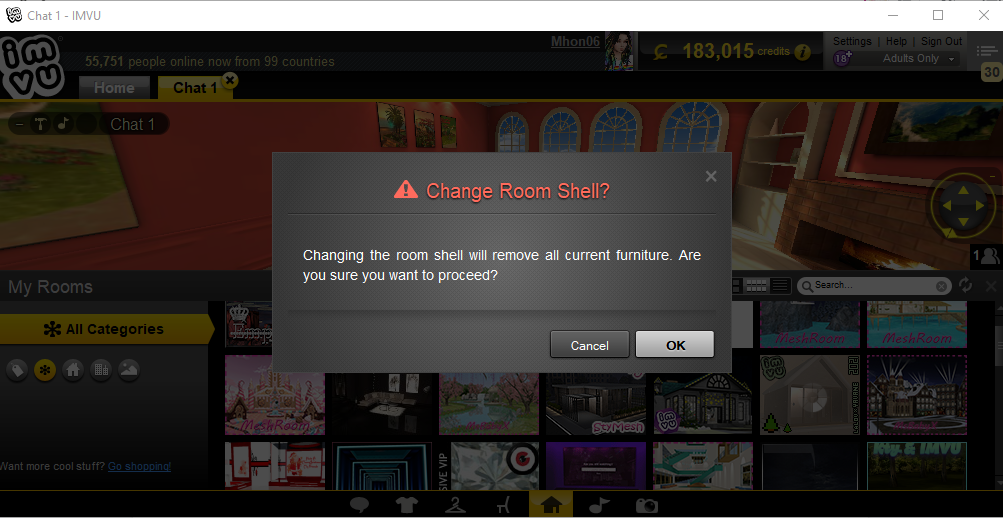Switch to the Home tab
1003x518 pixels.
(x=114, y=88)
